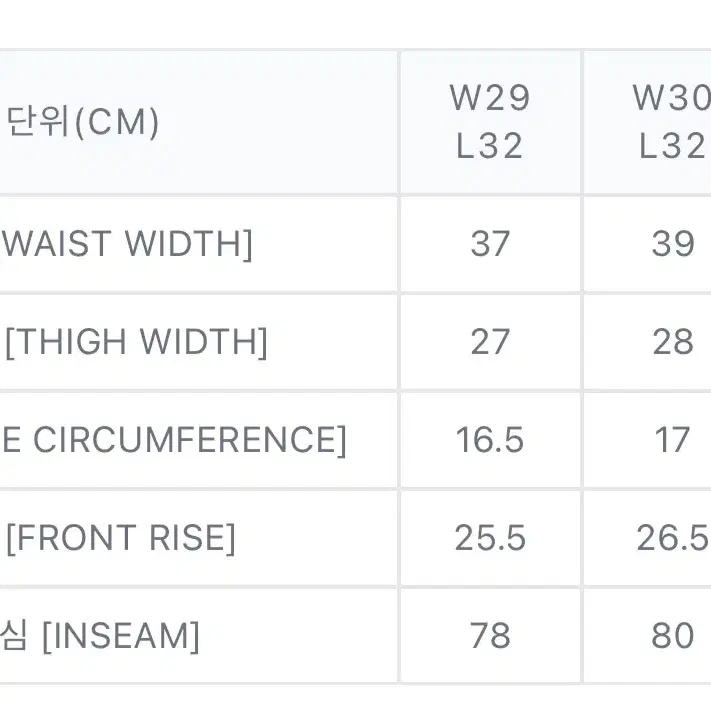711x711 pixels.
Task: Click the INSEAM row label
Action: 99,636
